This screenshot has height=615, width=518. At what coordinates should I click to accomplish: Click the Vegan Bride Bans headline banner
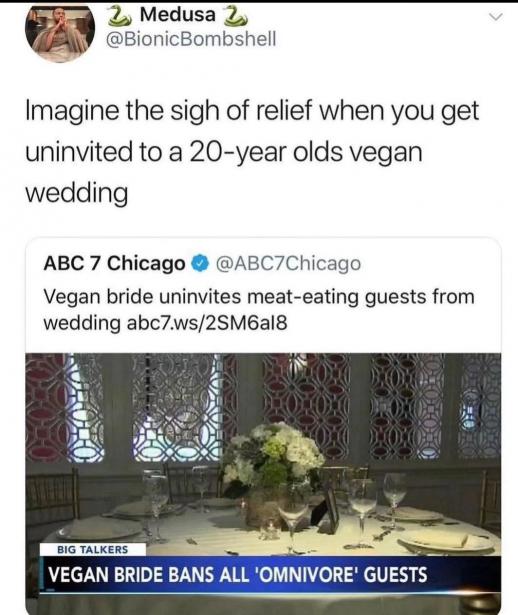point(270,574)
